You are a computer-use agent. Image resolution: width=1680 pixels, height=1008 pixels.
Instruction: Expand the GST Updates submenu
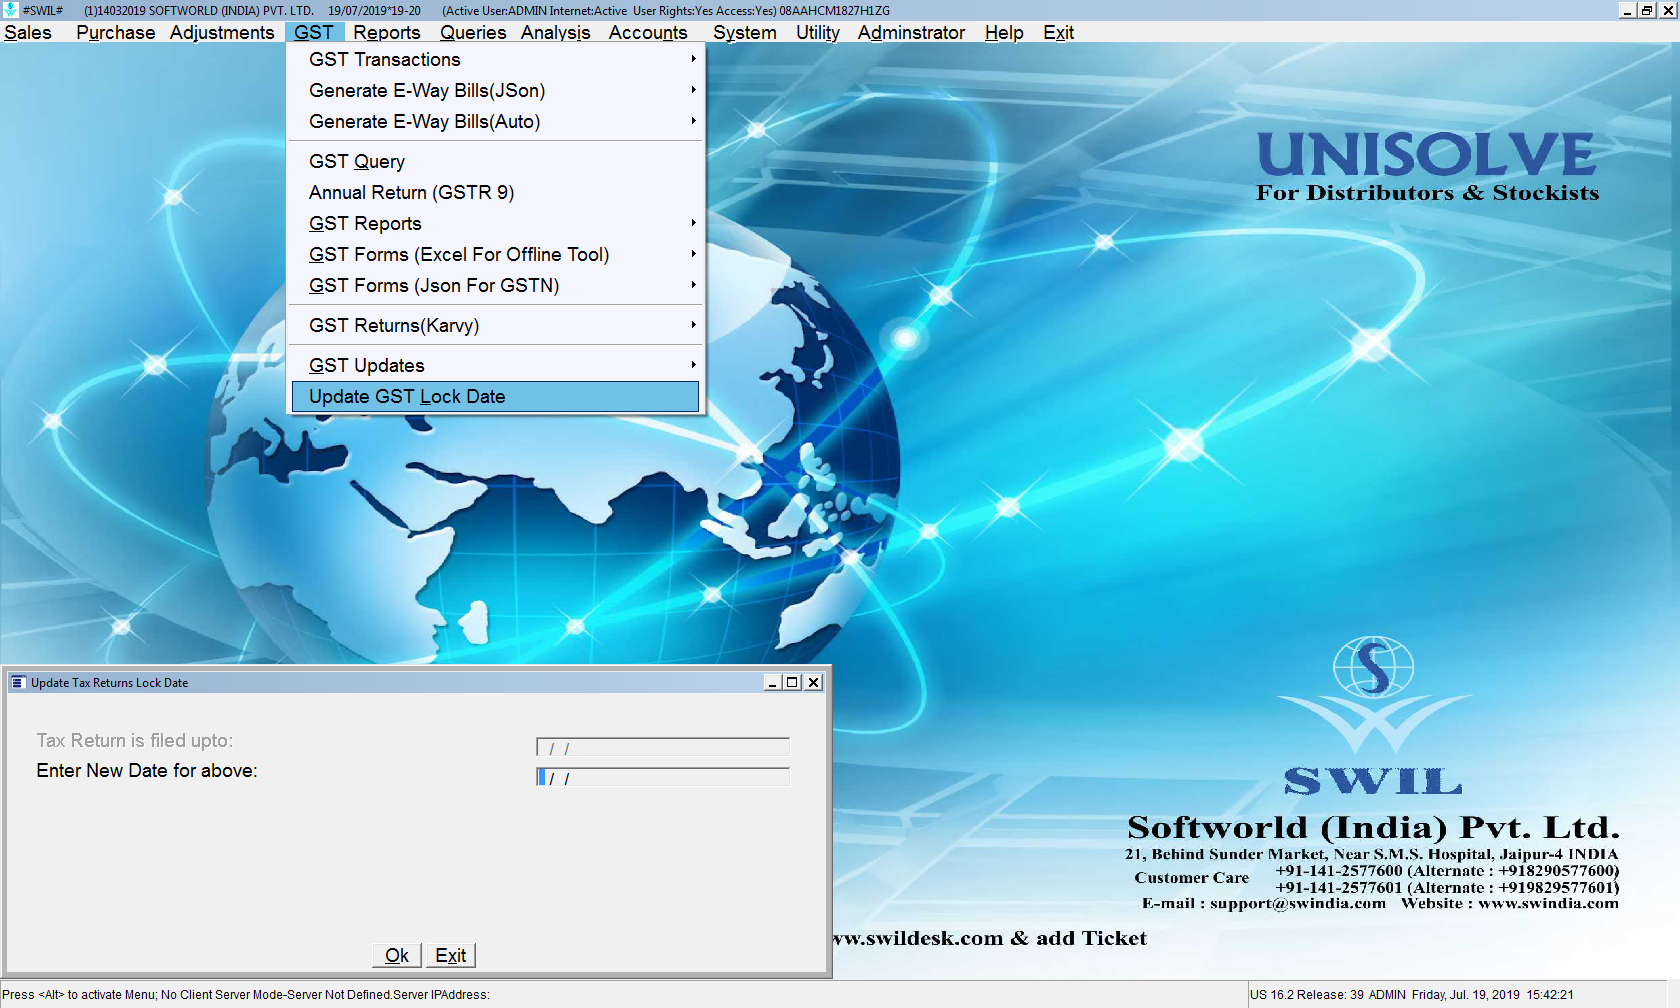tap(495, 366)
